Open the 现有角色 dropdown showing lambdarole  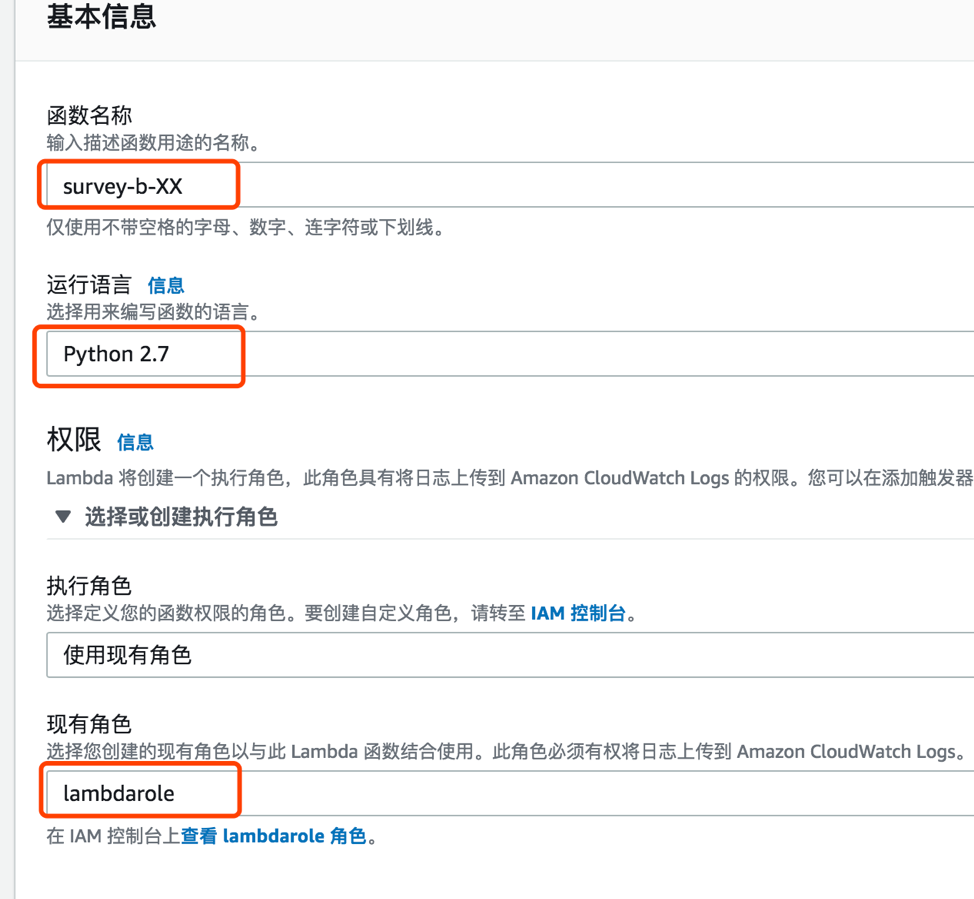pyautogui.click(x=510, y=793)
